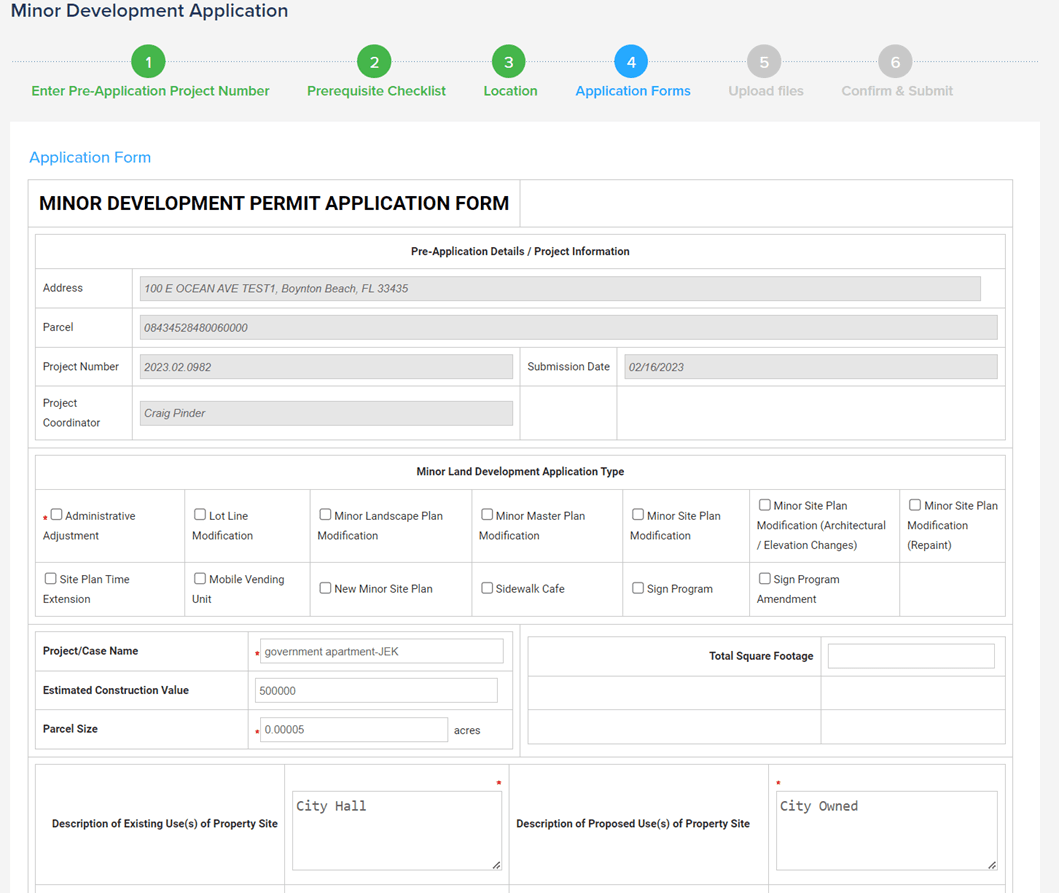Click the step 5 Upload files circle

click(x=764, y=62)
